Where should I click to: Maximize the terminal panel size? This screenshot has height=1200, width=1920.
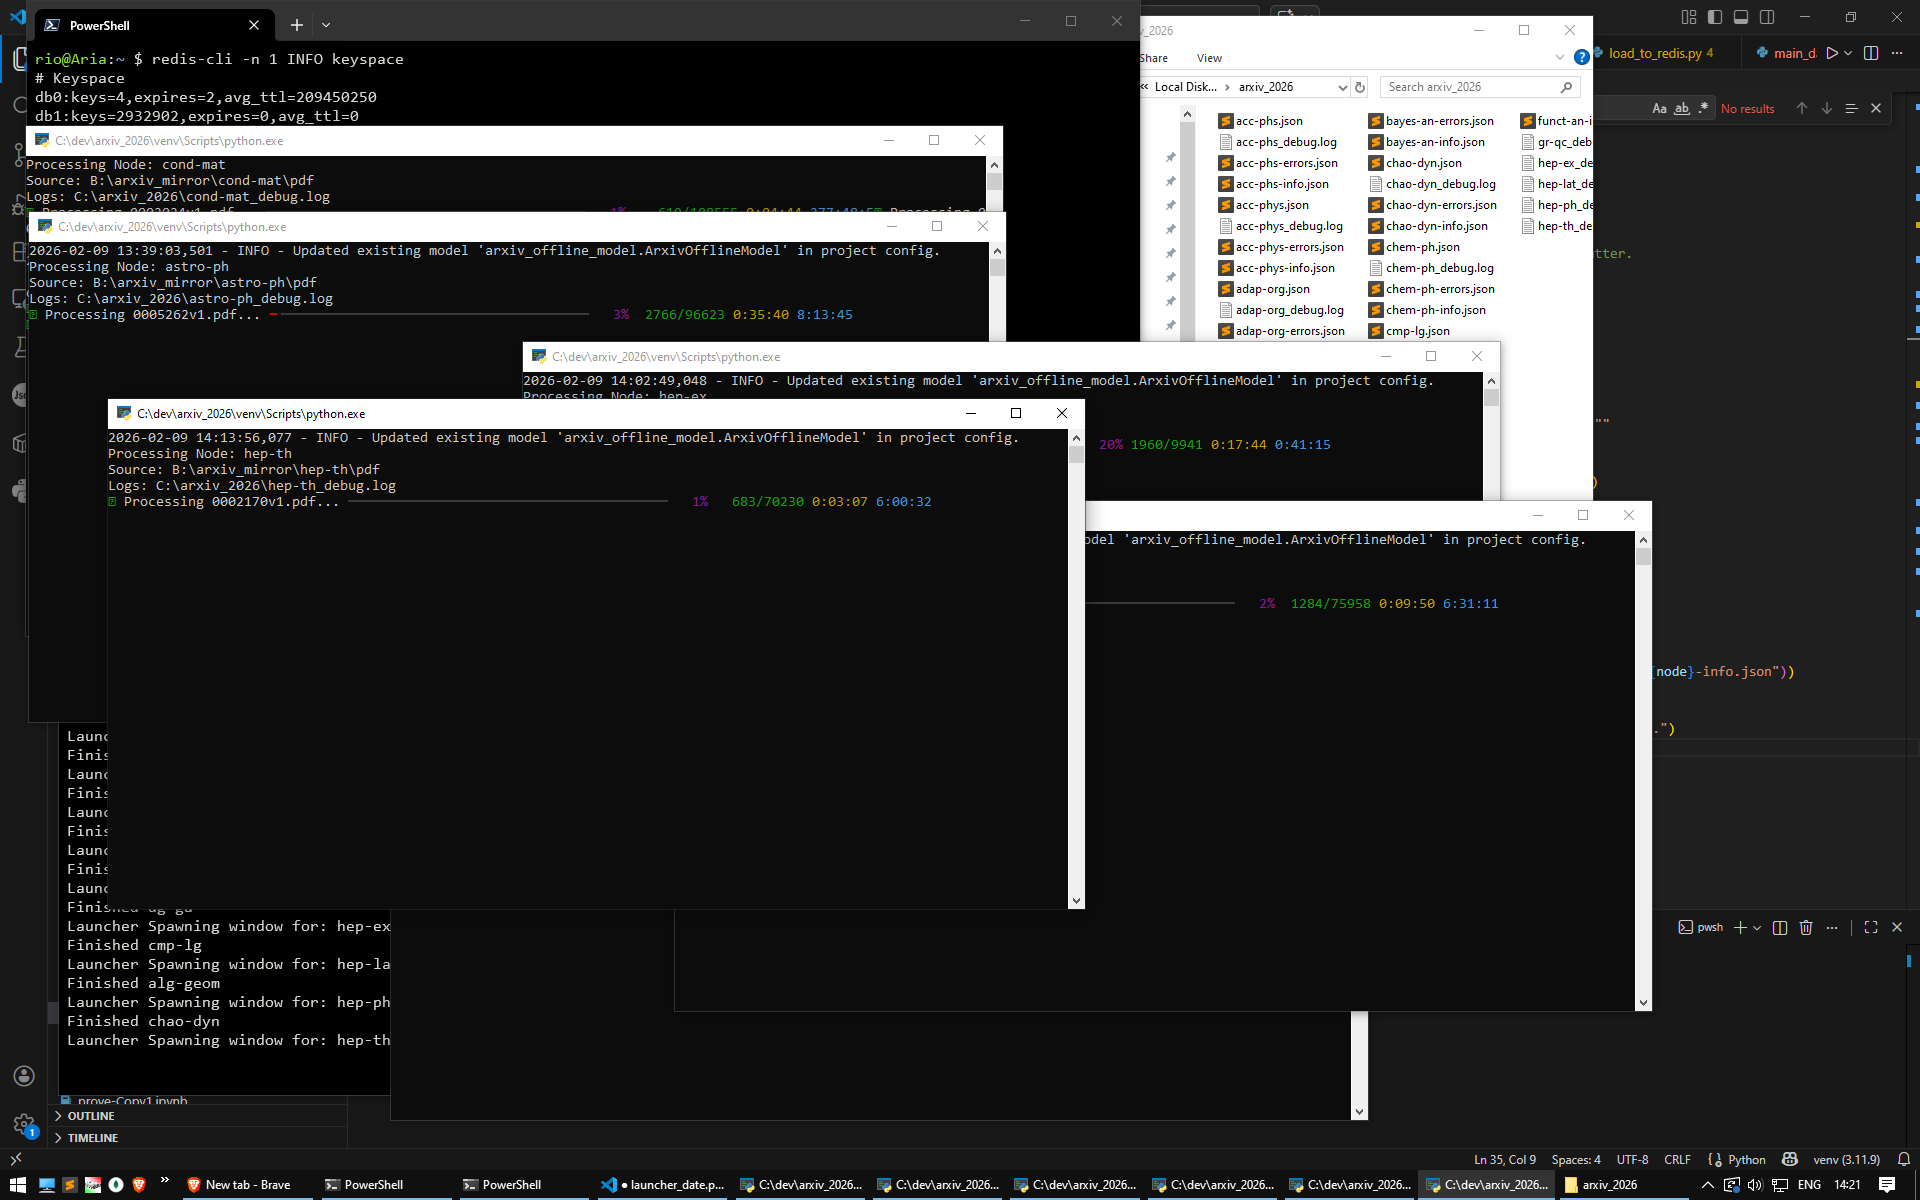point(1871,927)
